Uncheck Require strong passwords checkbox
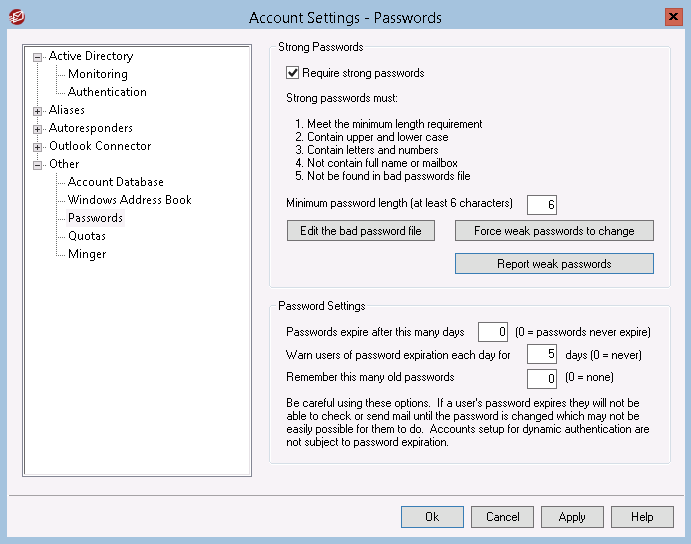 coord(293,73)
